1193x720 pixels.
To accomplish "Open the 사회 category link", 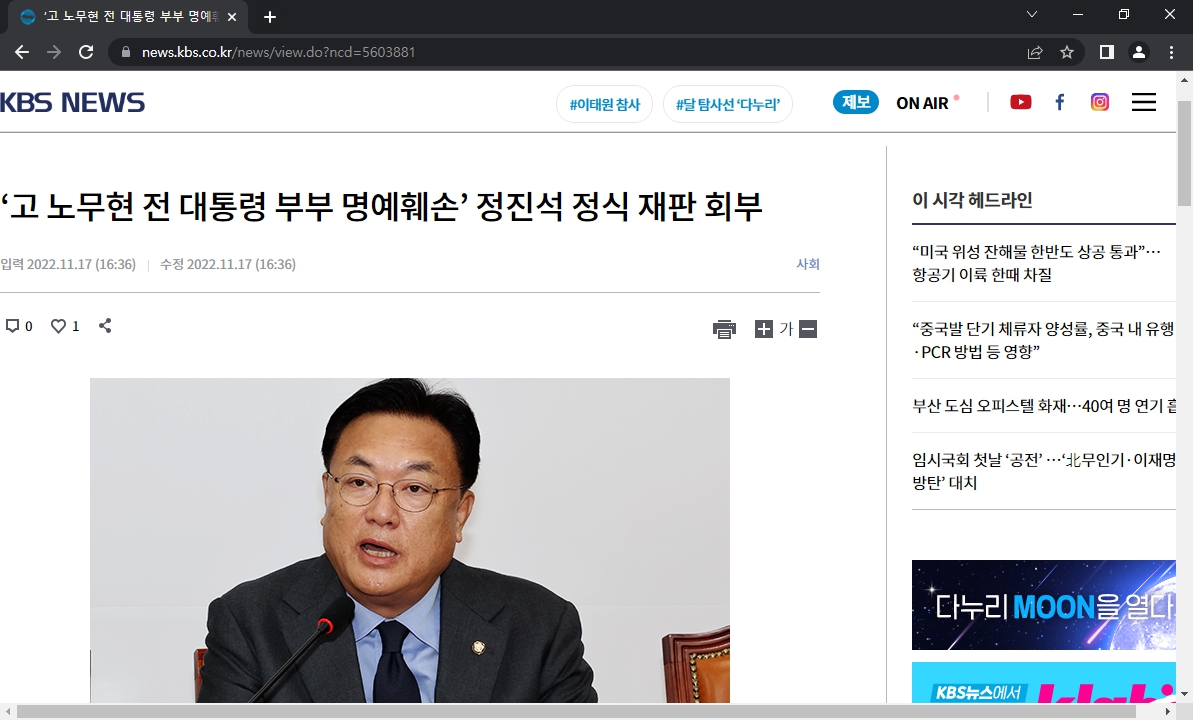I will (x=807, y=264).
